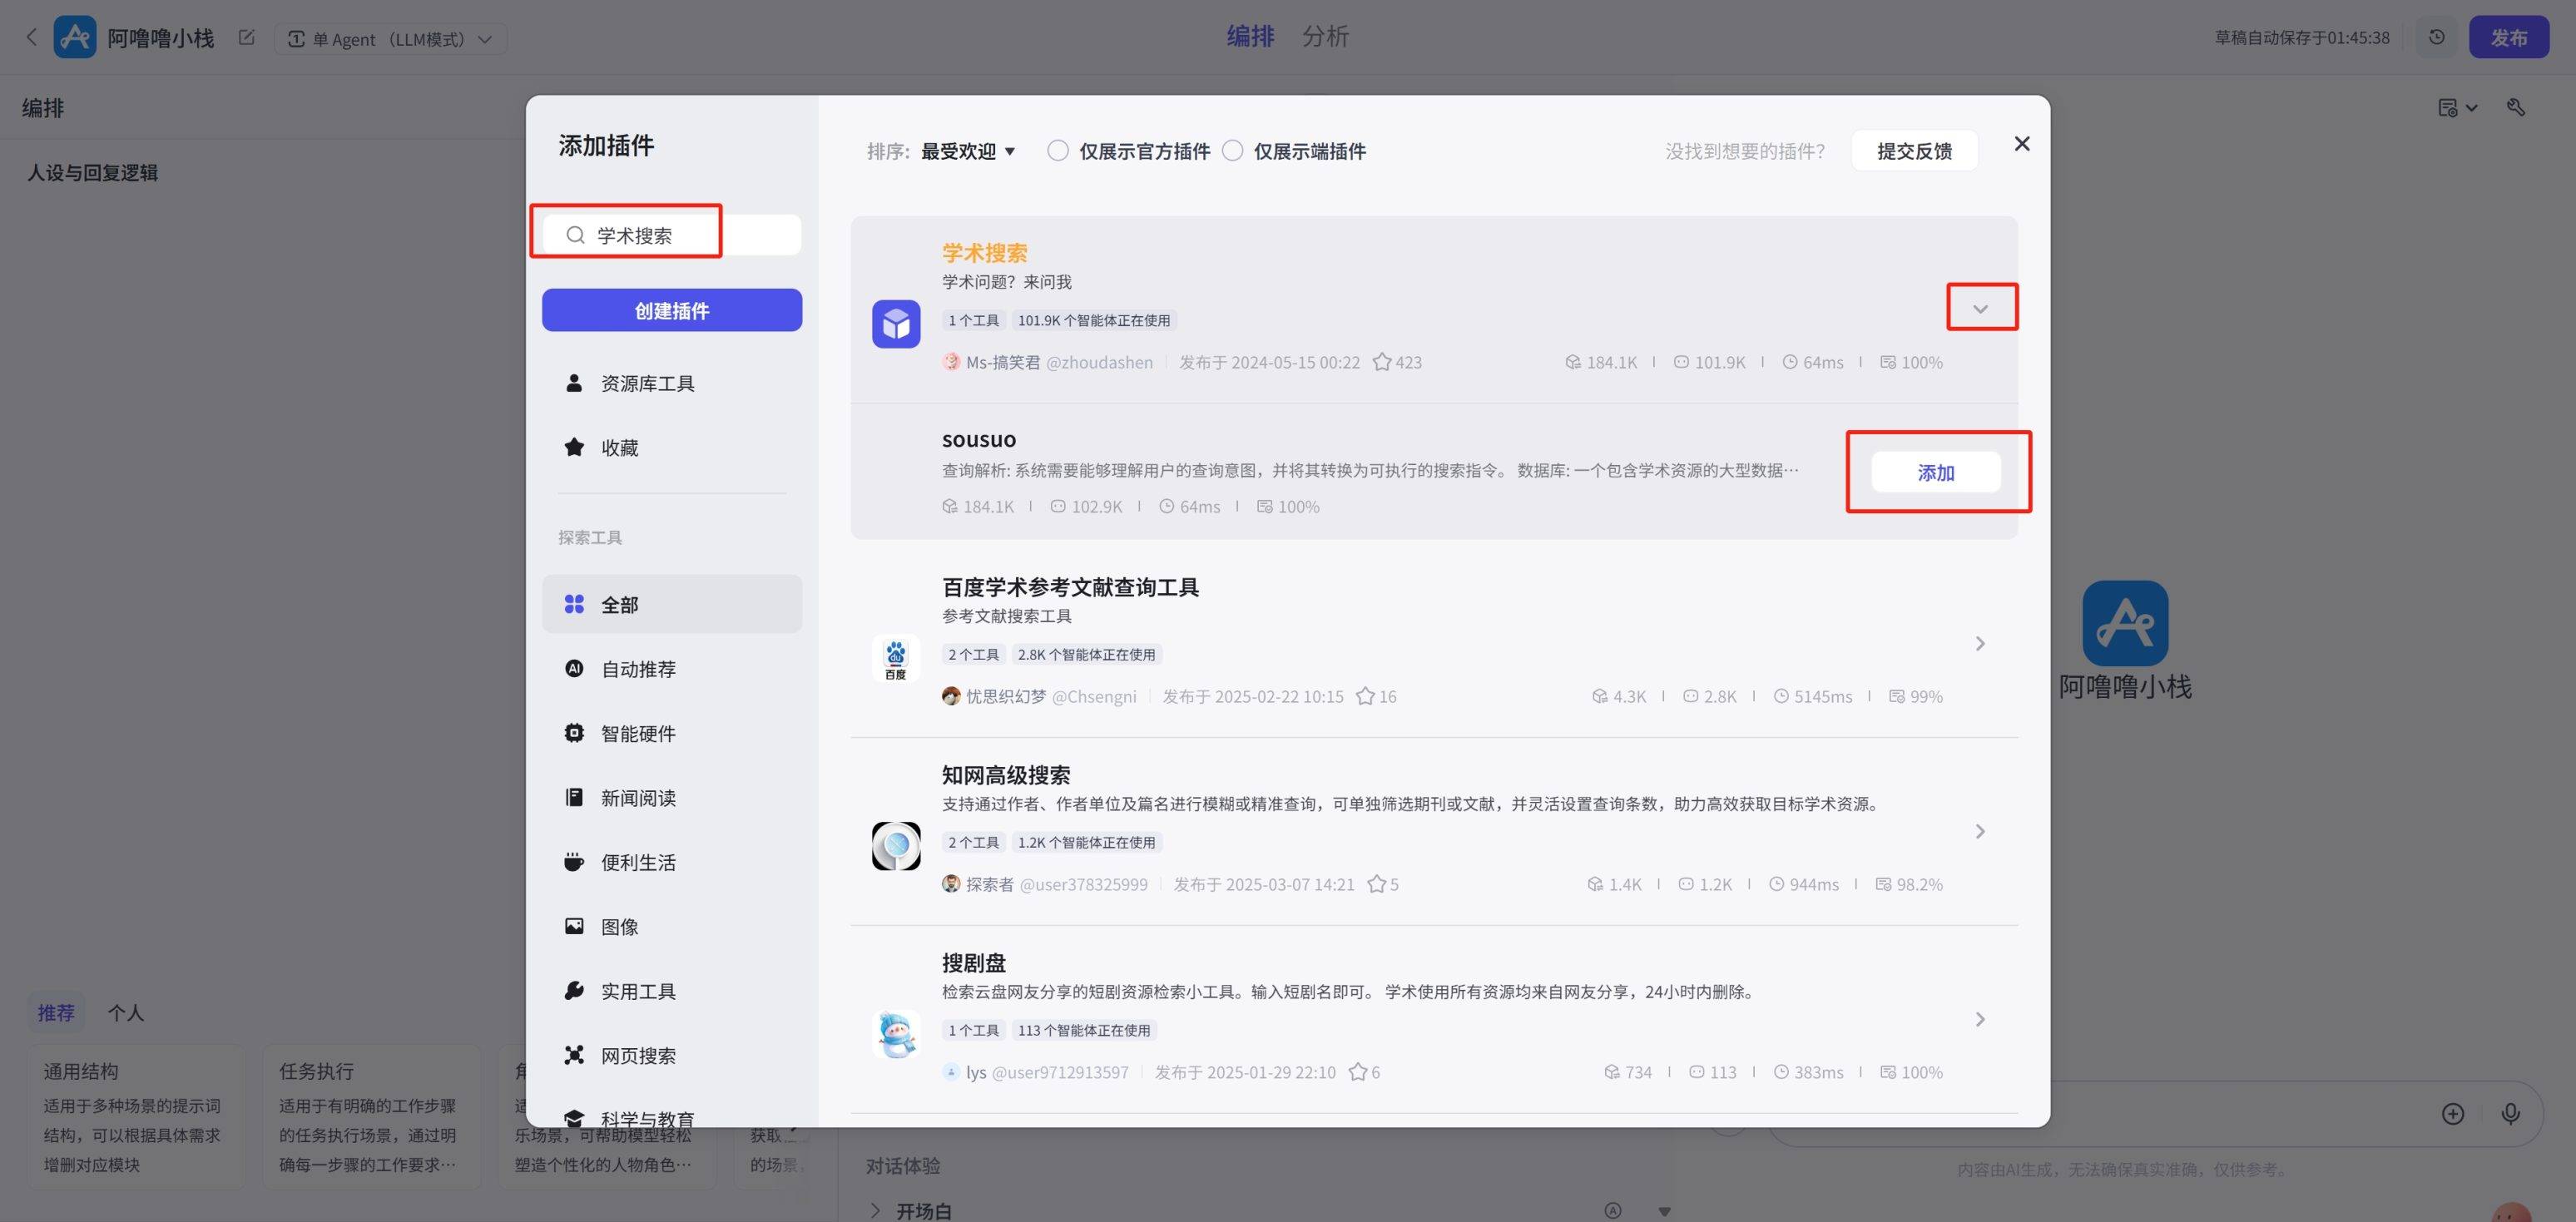Expand the 知网高级搜索 plugin chevron

pyautogui.click(x=1980, y=831)
